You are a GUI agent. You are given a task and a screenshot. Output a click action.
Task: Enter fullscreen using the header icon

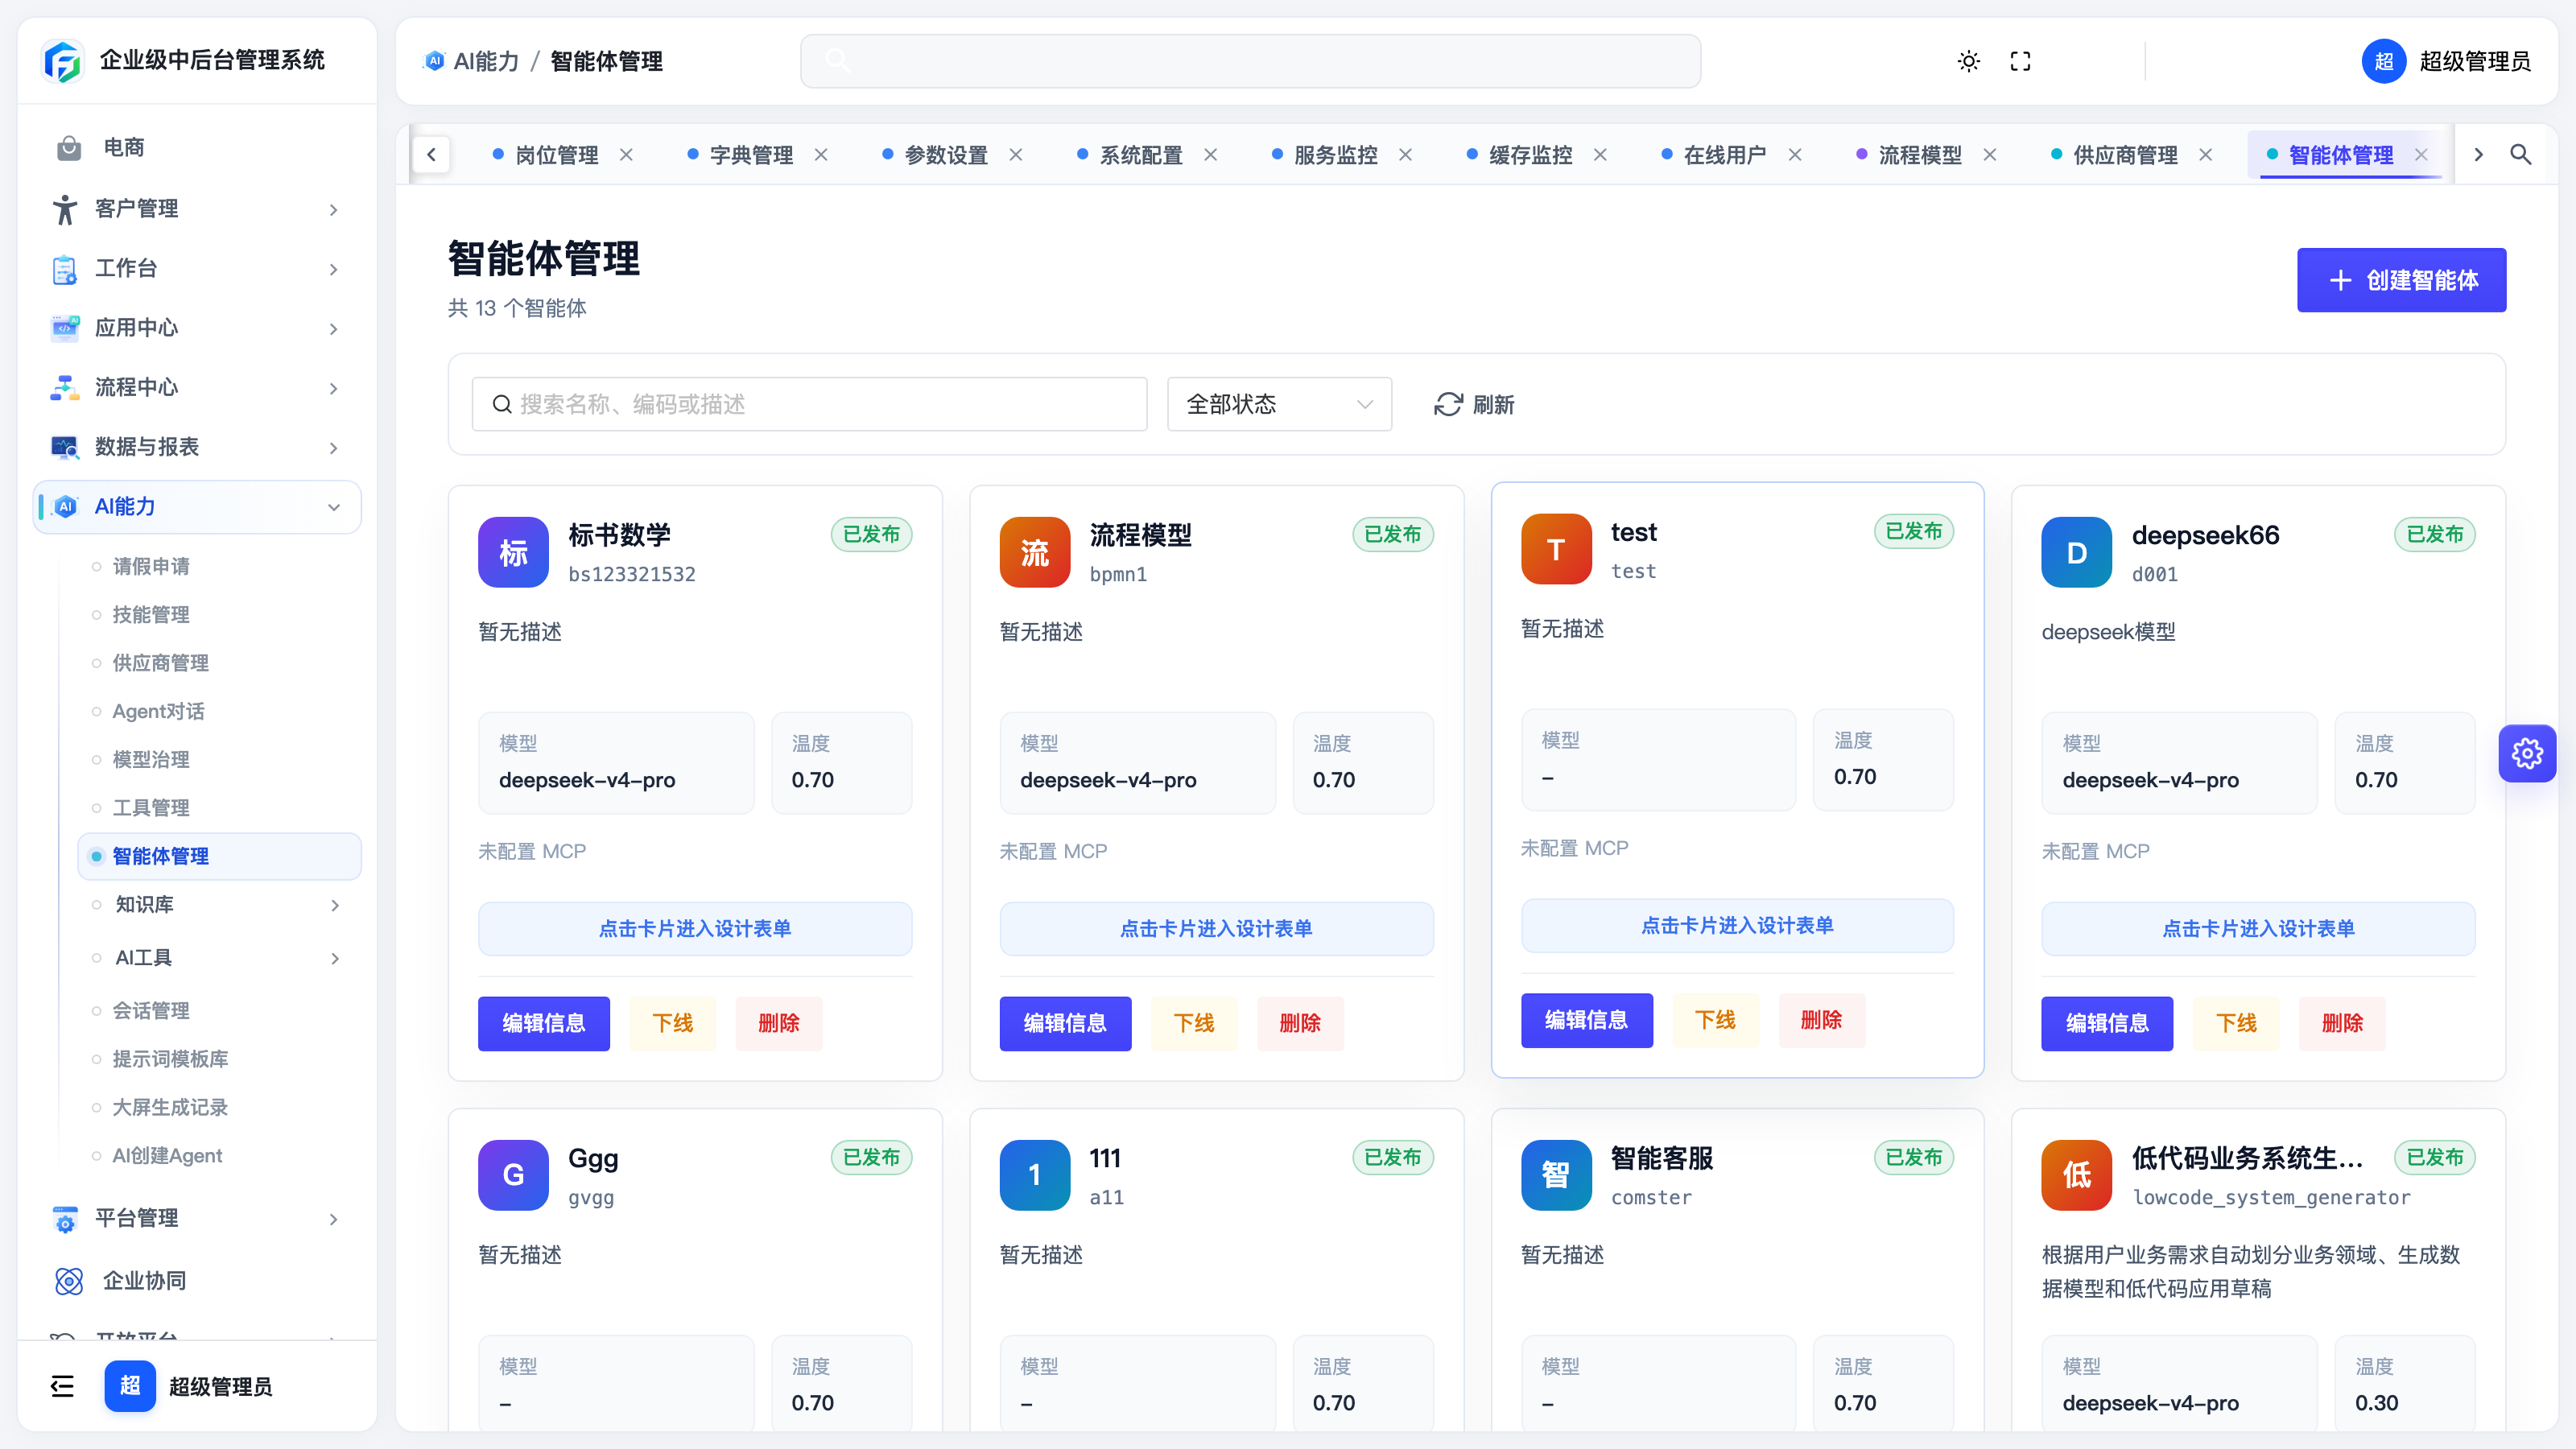point(2020,61)
